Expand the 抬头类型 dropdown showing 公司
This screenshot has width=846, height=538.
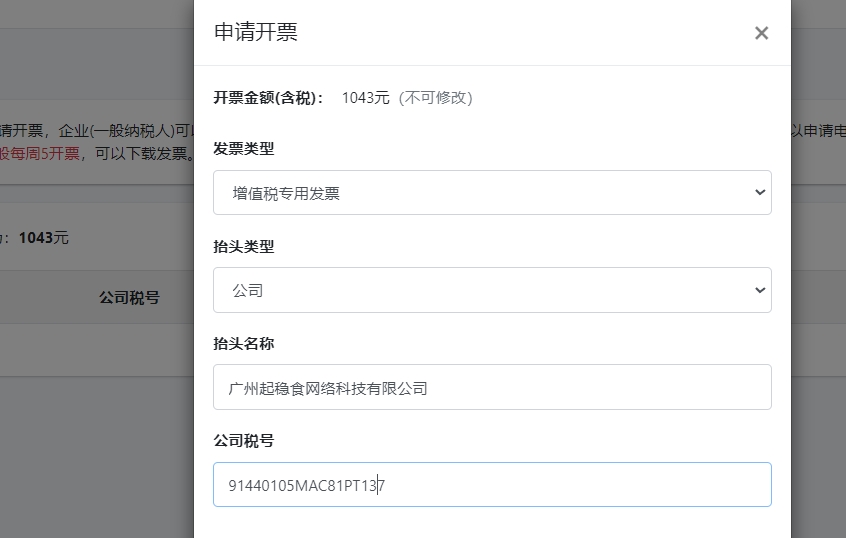pos(480,290)
